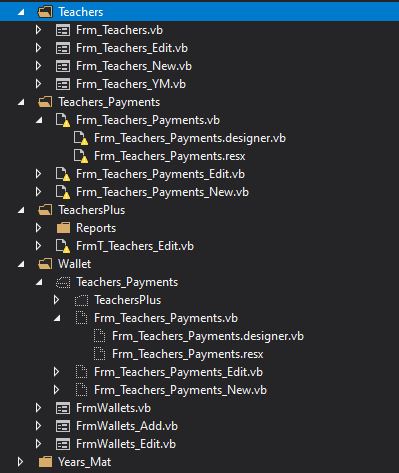399x473 pixels.
Task: Click the Years_Mat folder icon
Action: point(45,462)
